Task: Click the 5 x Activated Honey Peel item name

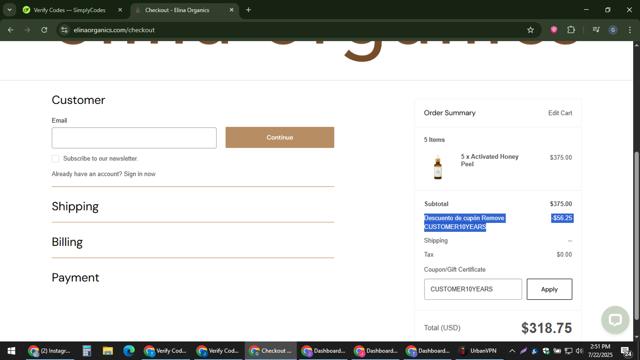Action: tap(490, 160)
